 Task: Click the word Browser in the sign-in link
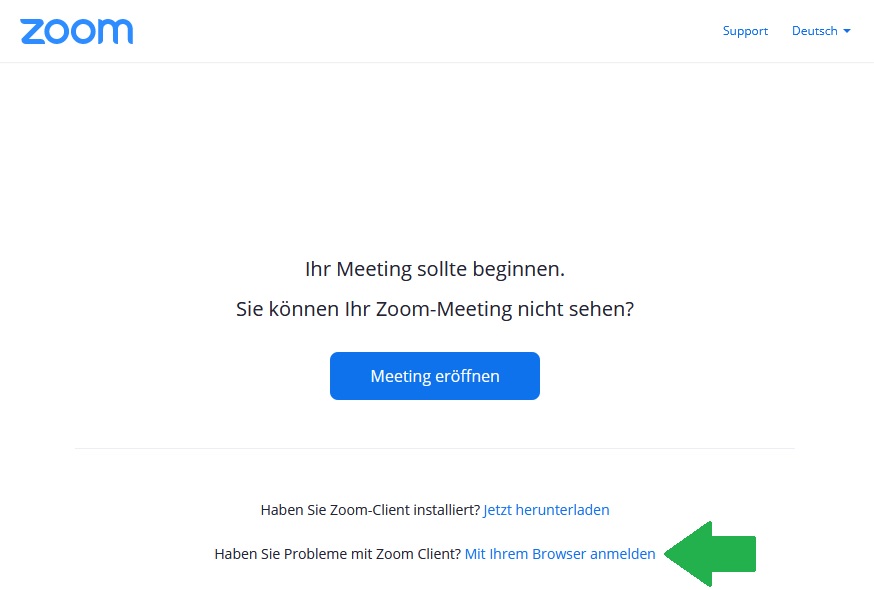tap(559, 554)
